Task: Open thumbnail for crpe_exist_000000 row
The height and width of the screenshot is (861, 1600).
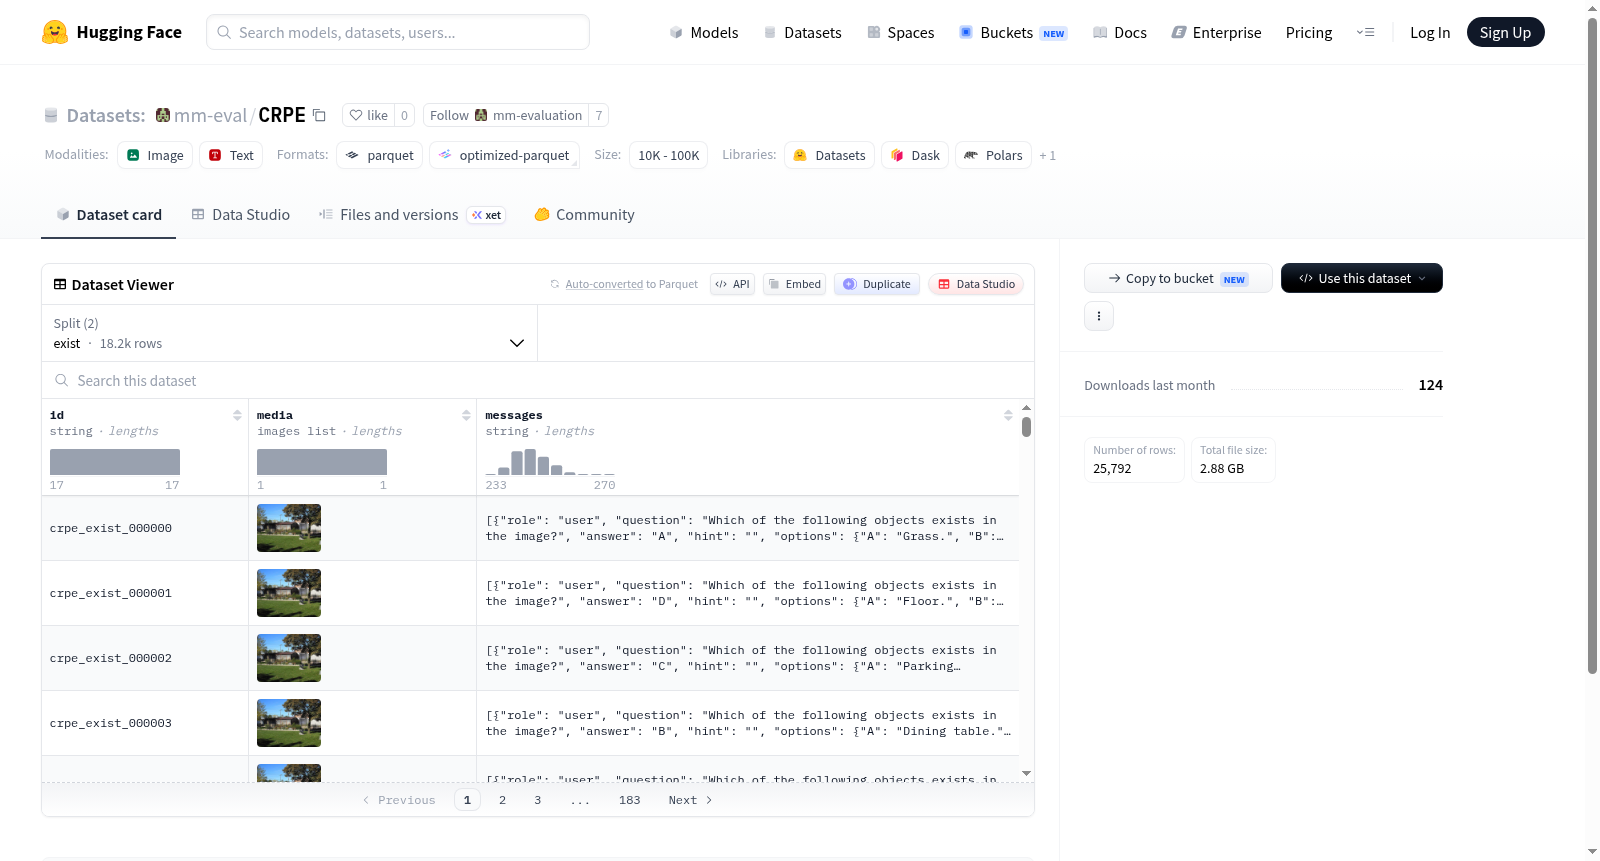Action: (289, 528)
